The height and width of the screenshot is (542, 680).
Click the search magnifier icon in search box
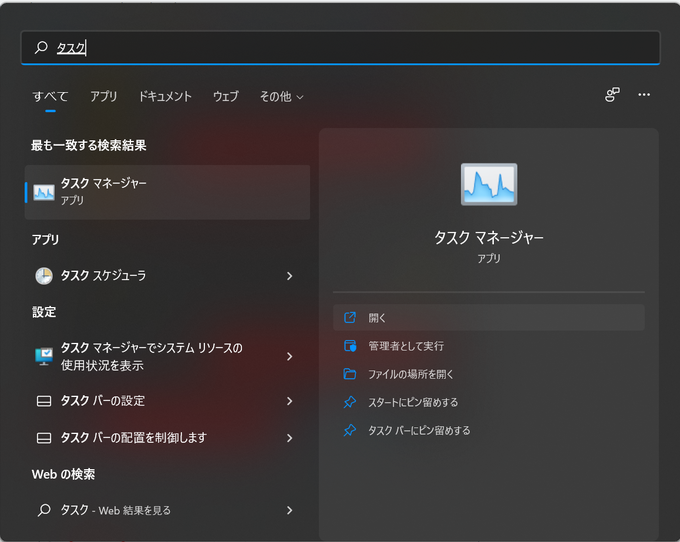(41, 47)
